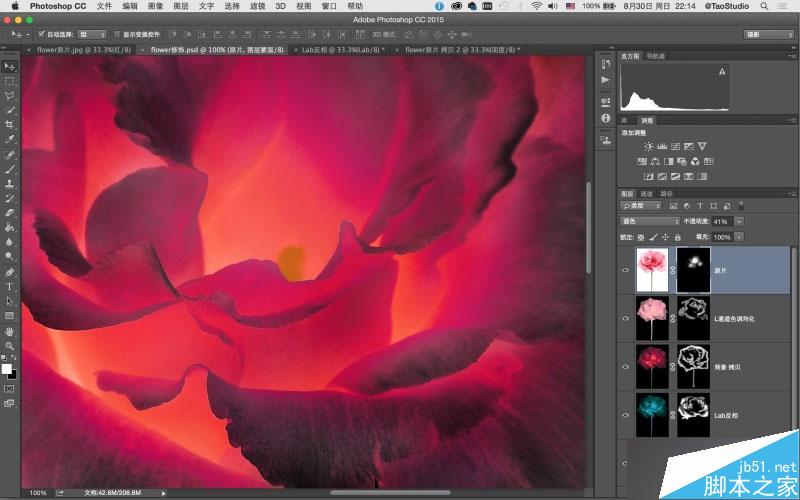Viewport: 800px width, 500px height.
Task: Open the Actions panel play icon
Action: click(x=606, y=80)
